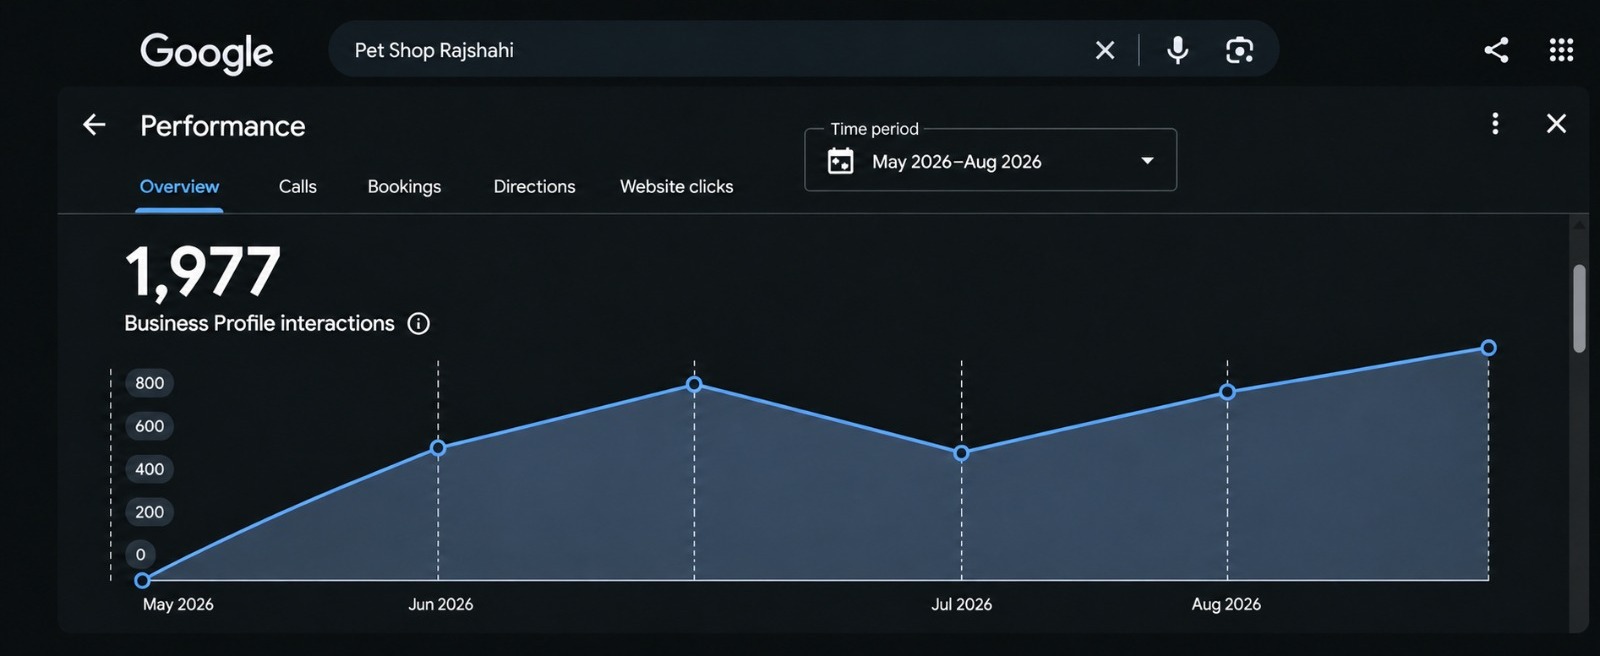Image resolution: width=1600 pixels, height=656 pixels.
Task: Select the May 2026–Aug 2026 period field
Action: [990, 160]
